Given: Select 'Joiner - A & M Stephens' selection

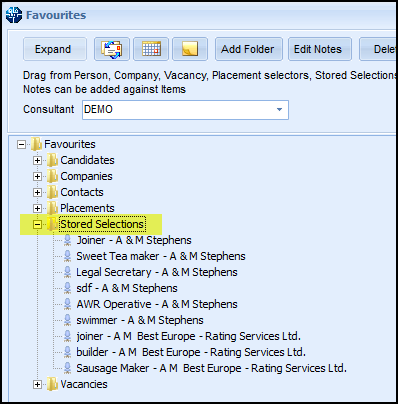Looking at the screenshot, I should tap(134, 240).
